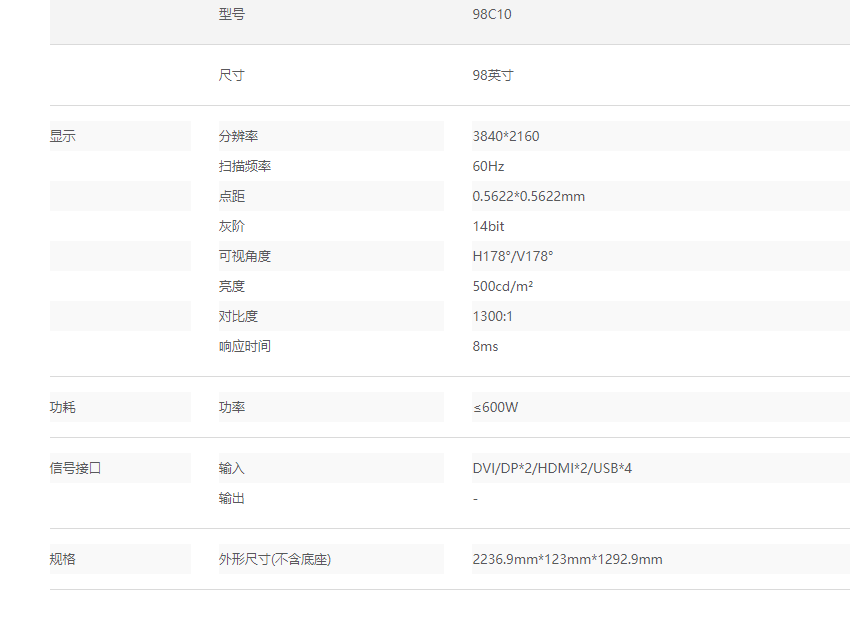Click the 500cd/m² brightness value
Image resolution: width=850 pixels, height=617 pixels.
click(x=503, y=286)
